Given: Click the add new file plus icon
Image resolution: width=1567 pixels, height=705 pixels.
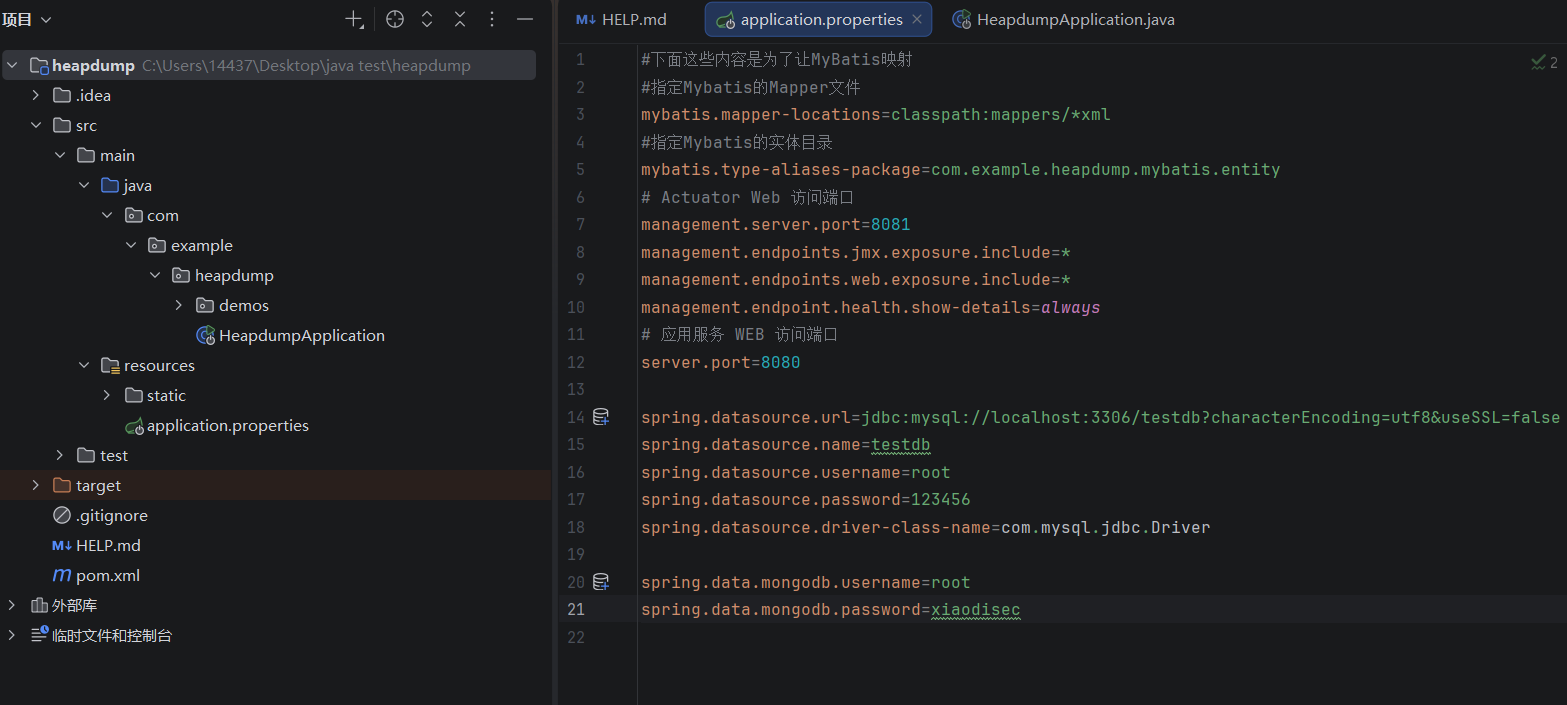Looking at the screenshot, I should (x=354, y=19).
